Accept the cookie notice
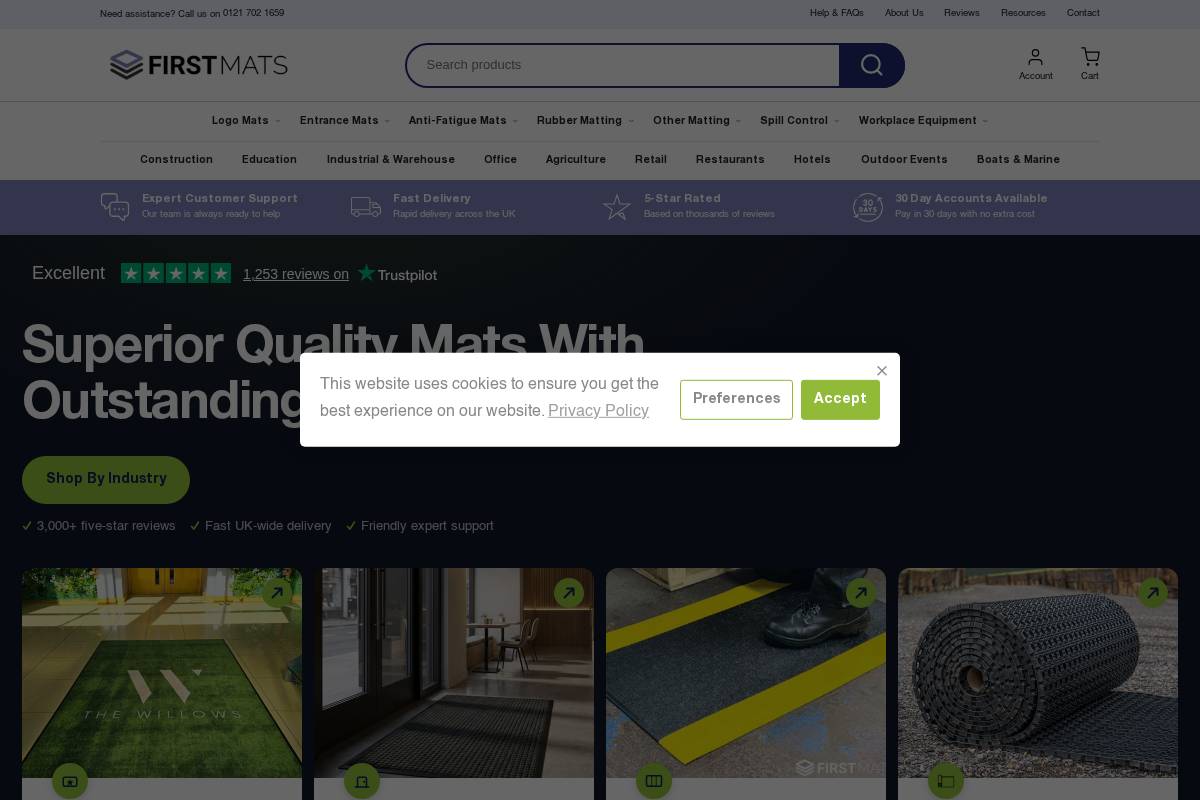The width and height of the screenshot is (1200, 800). pyautogui.click(x=840, y=399)
